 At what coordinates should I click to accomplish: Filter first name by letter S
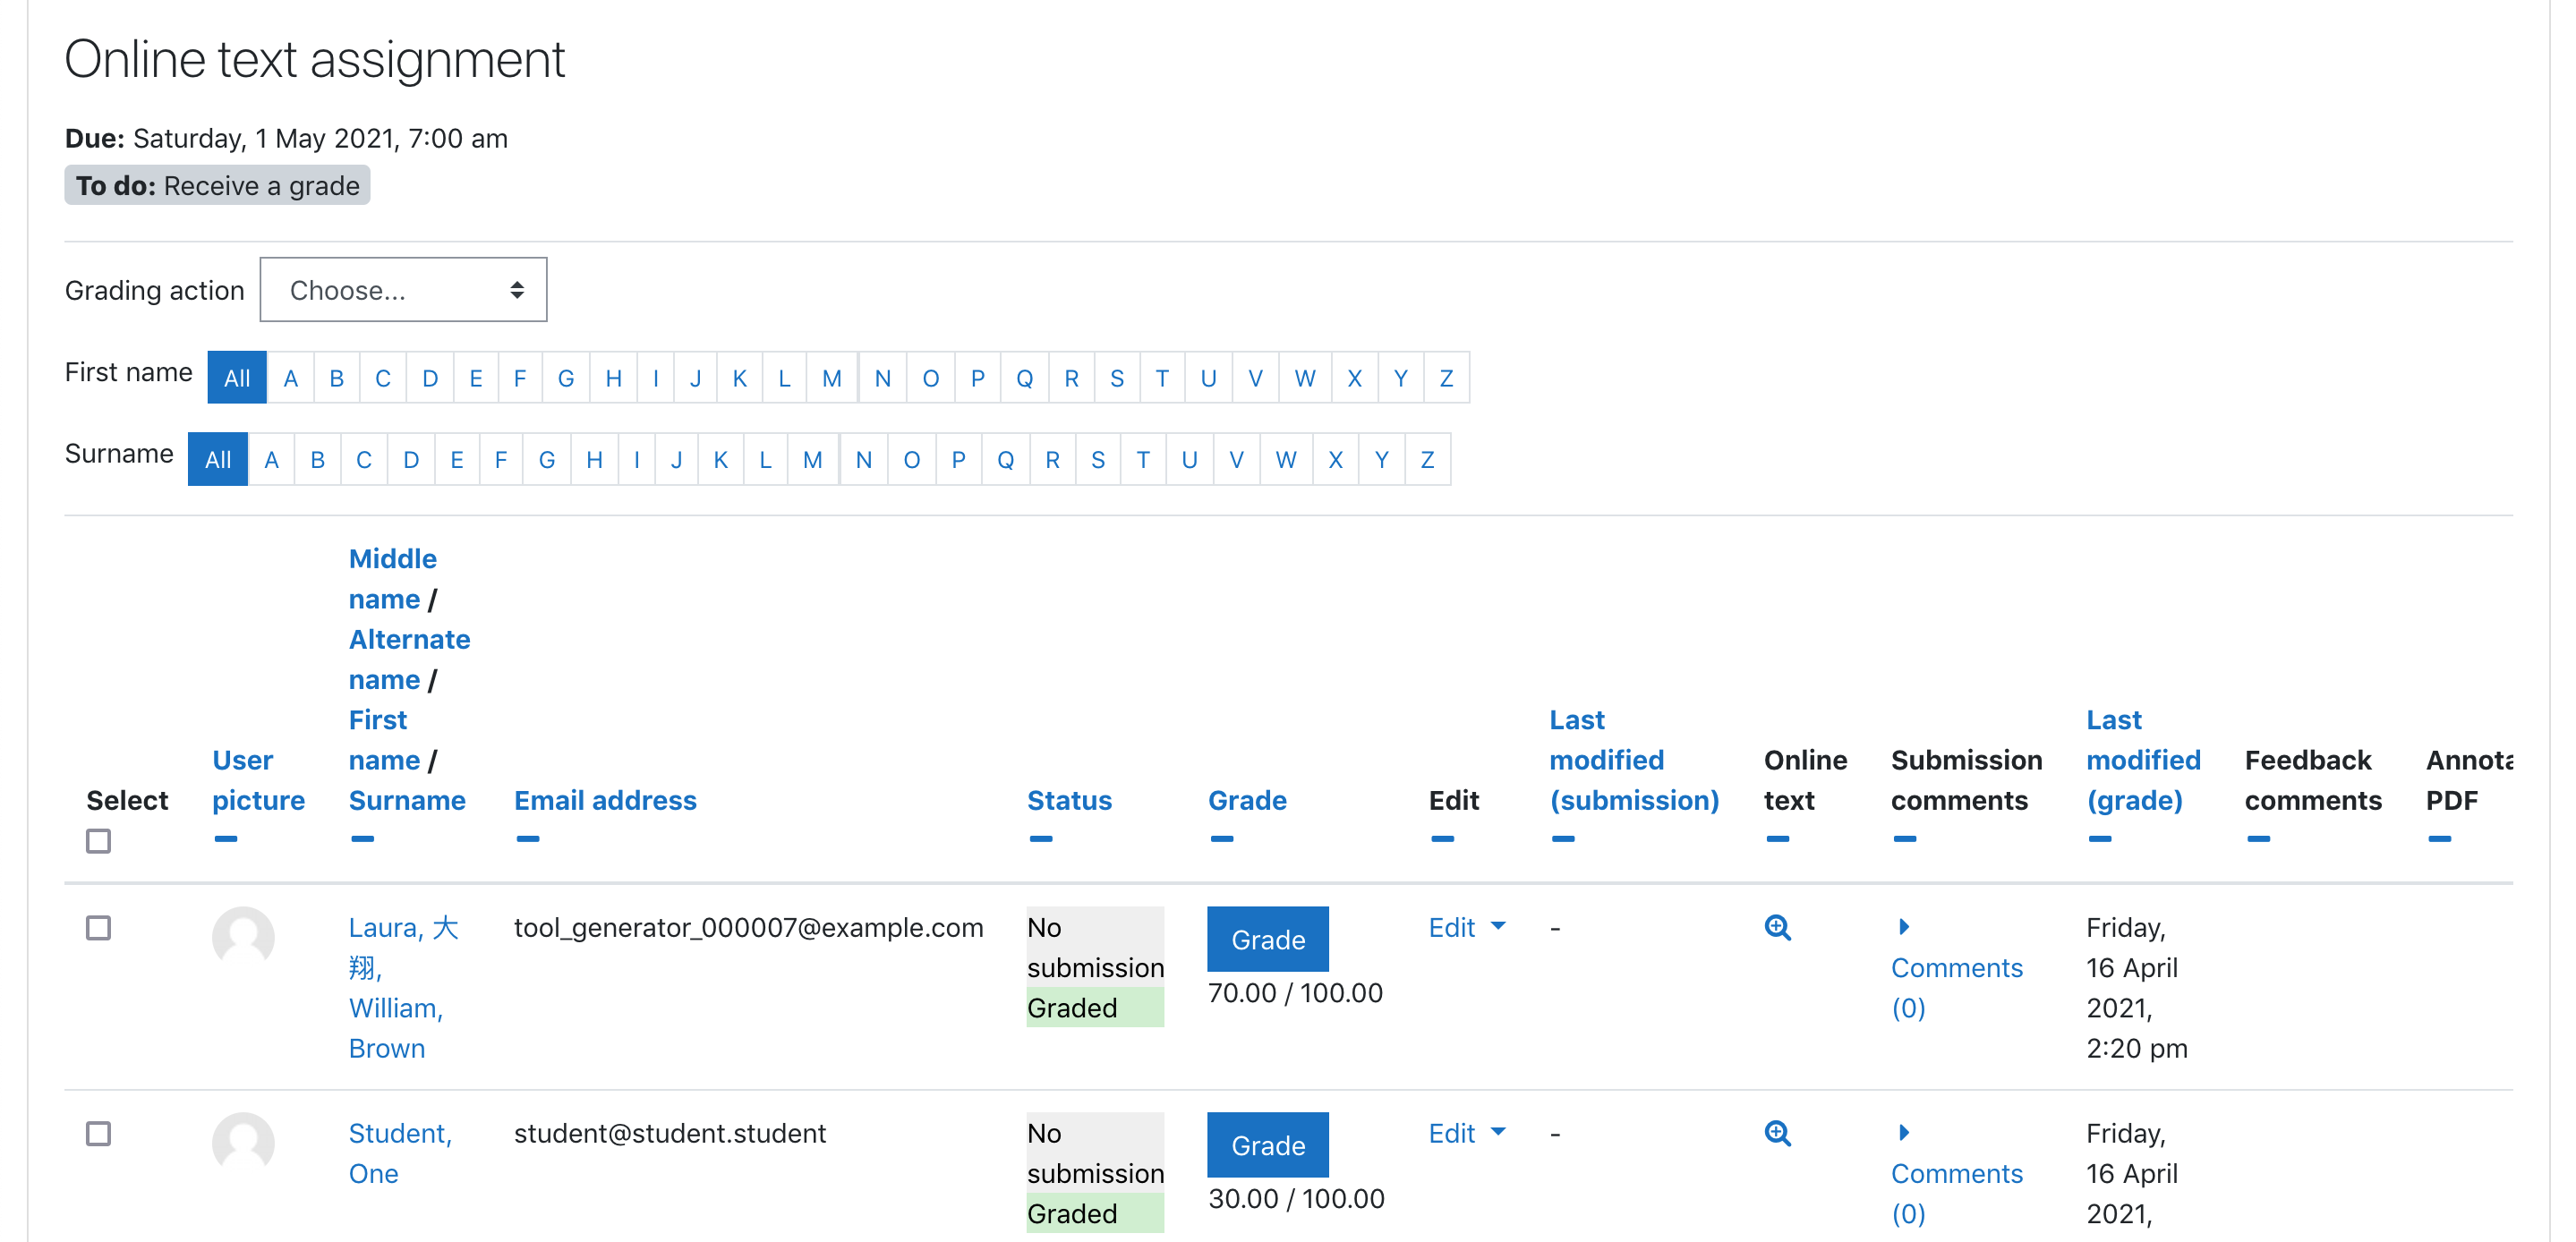(1117, 378)
